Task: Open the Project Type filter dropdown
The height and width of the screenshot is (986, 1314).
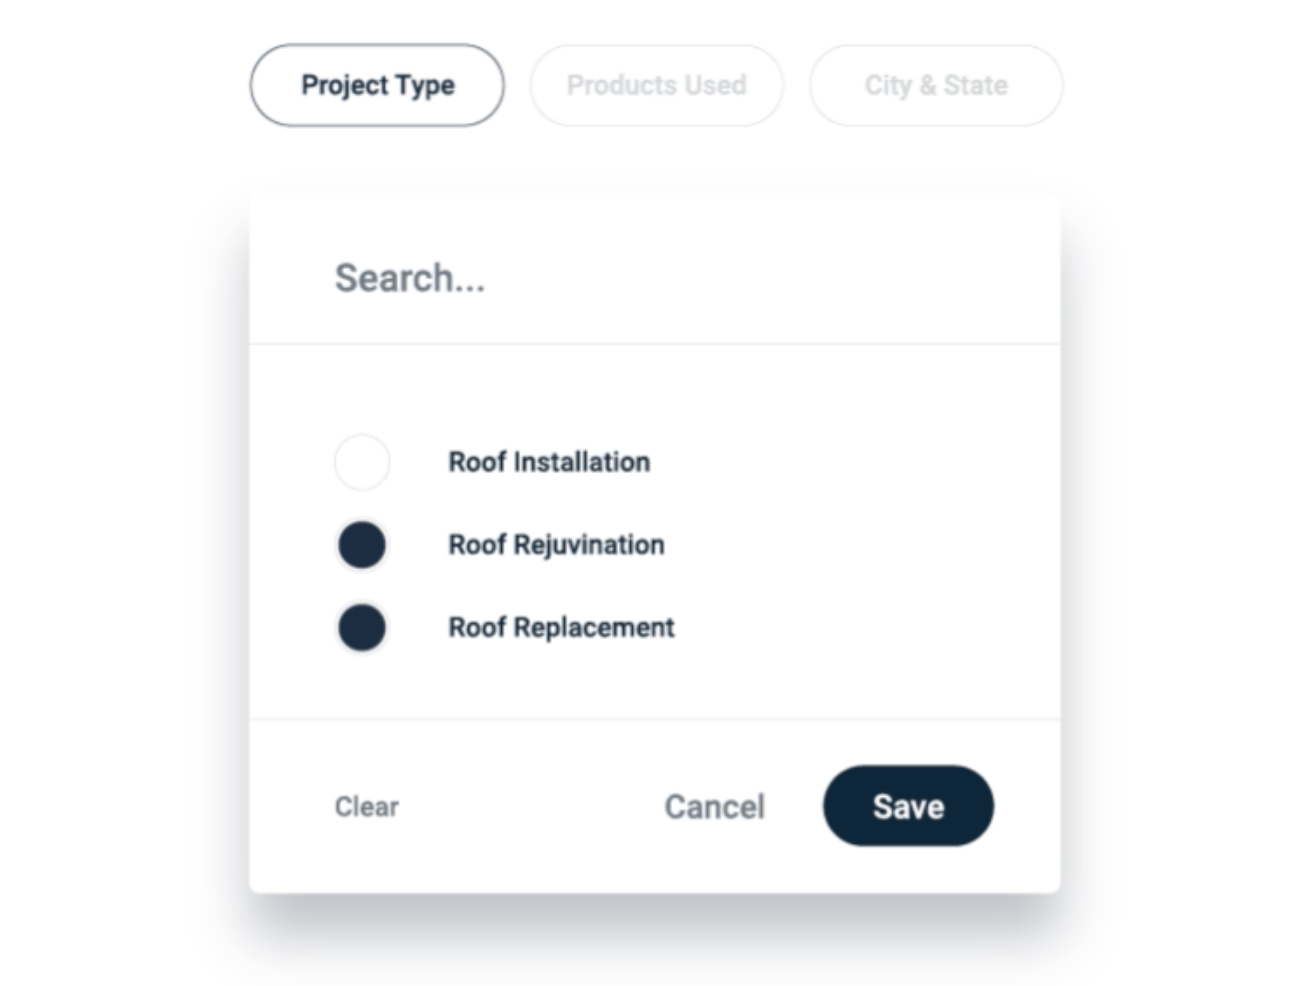Action: (x=376, y=85)
